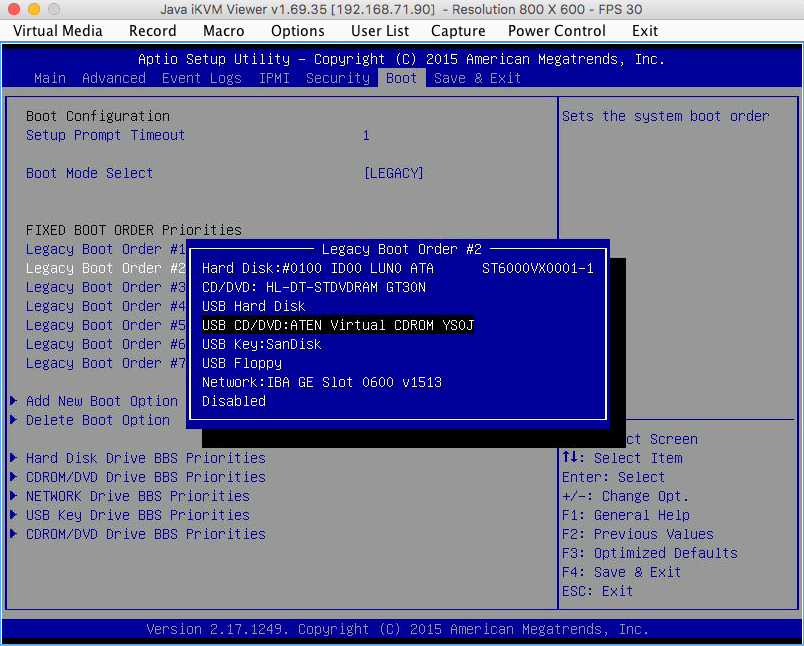Open the Boot Mode Select LEGACY value
This screenshot has width=804, height=646.
(393, 173)
